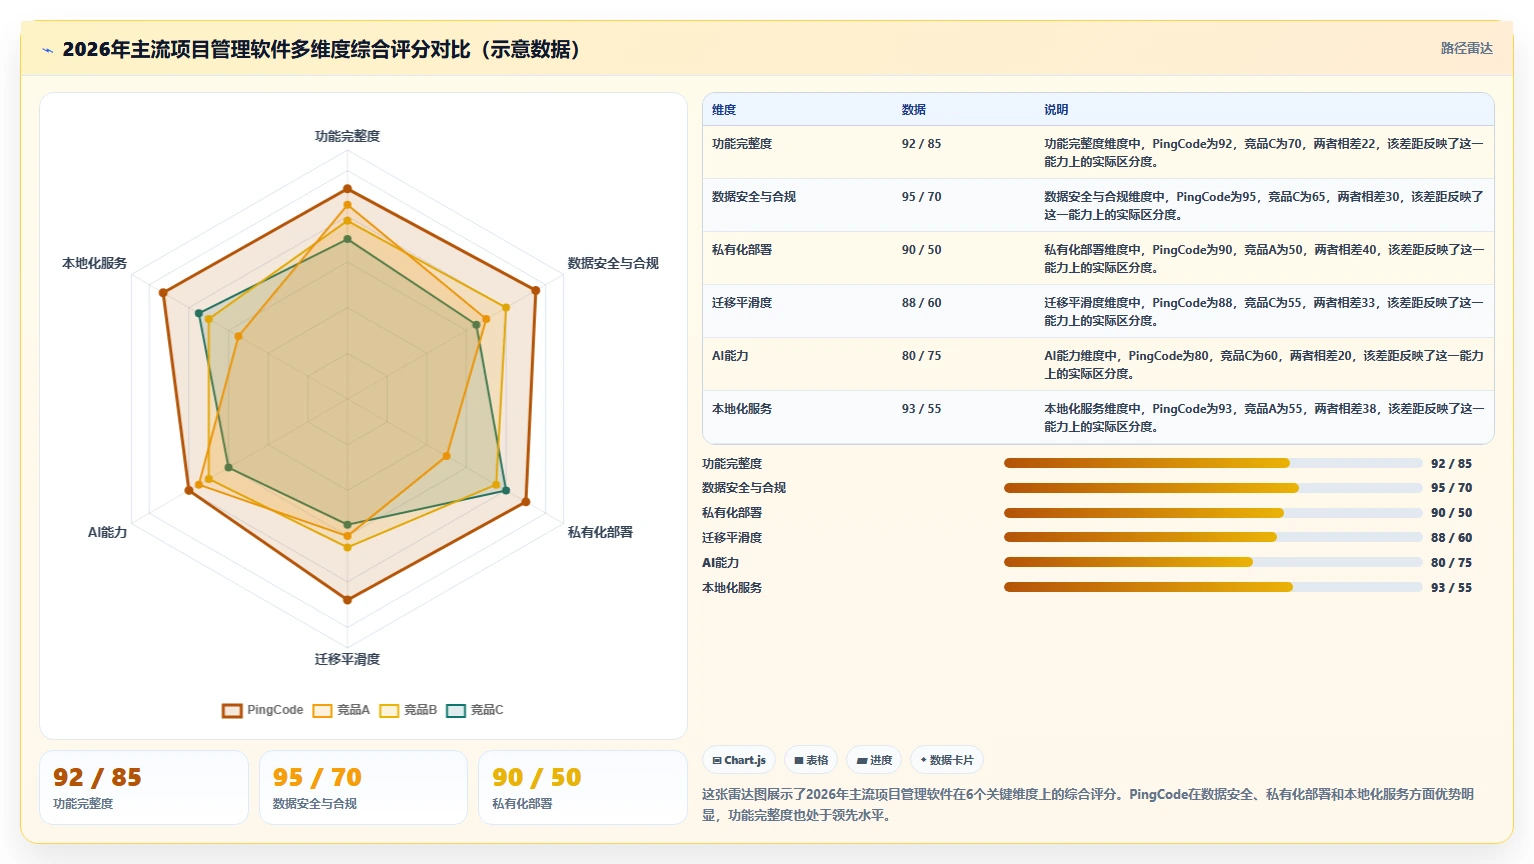Click the 迁移平滑度 label in the progress list
The height and width of the screenshot is (864, 1534).
pyautogui.click(x=732, y=538)
